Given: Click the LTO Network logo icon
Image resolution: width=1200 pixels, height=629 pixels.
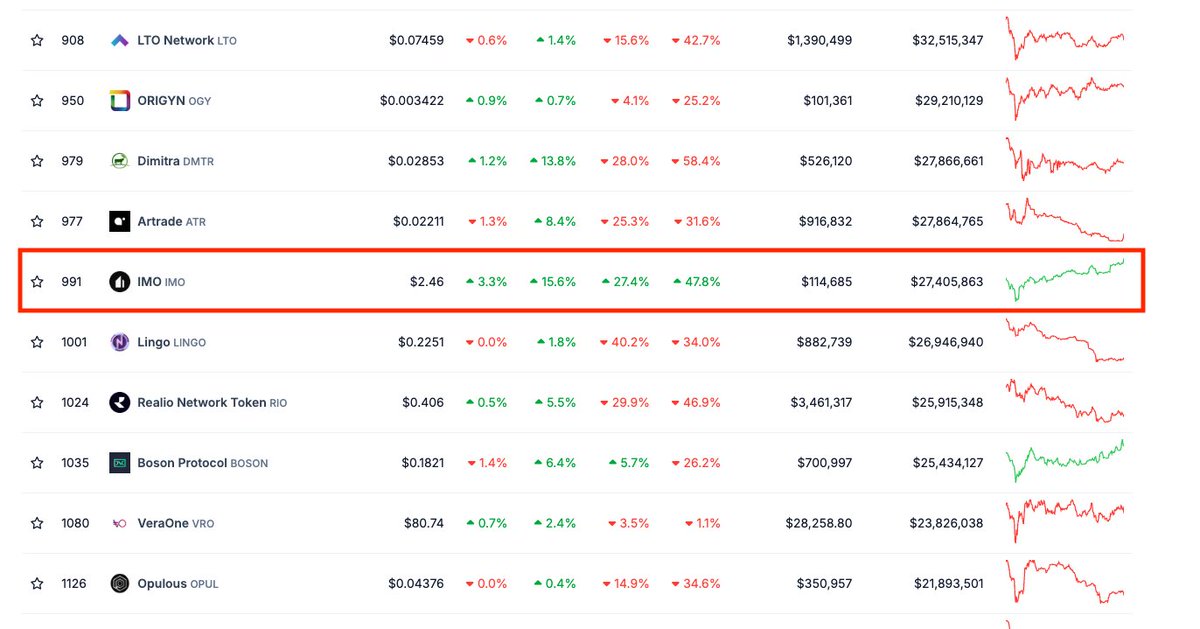Looking at the screenshot, I should tap(120, 41).
